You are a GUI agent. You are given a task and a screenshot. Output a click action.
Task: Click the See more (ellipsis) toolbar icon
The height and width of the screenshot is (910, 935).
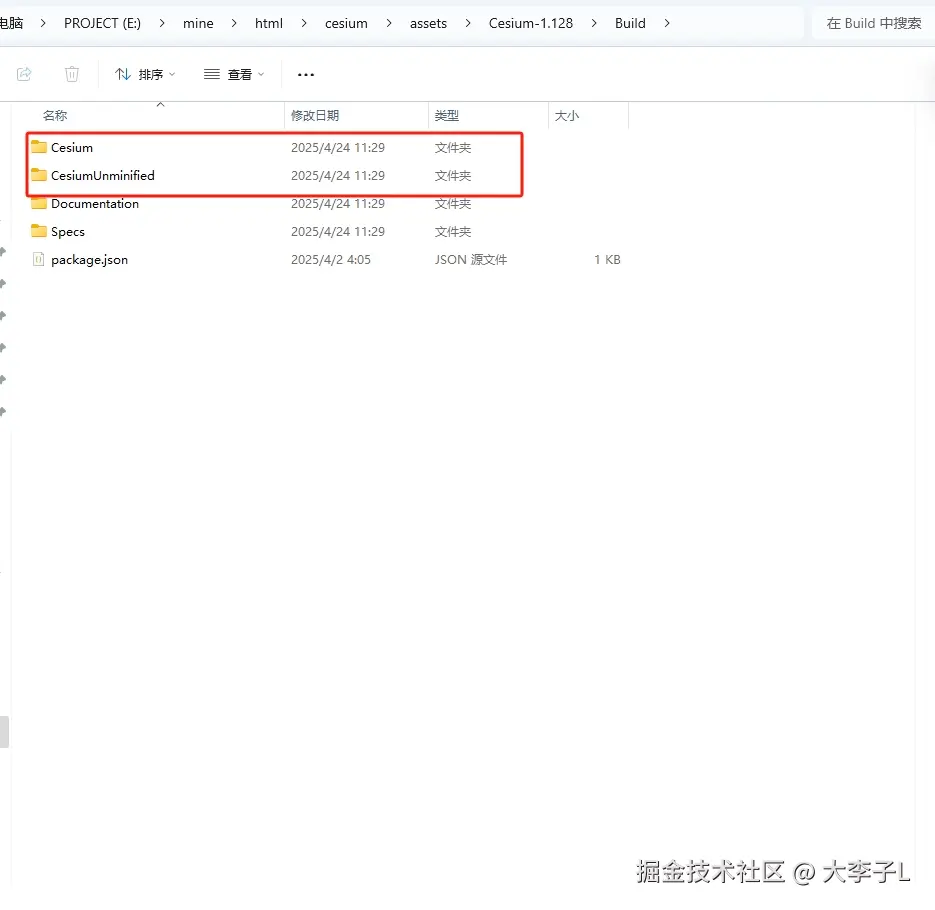coord(305,73)
